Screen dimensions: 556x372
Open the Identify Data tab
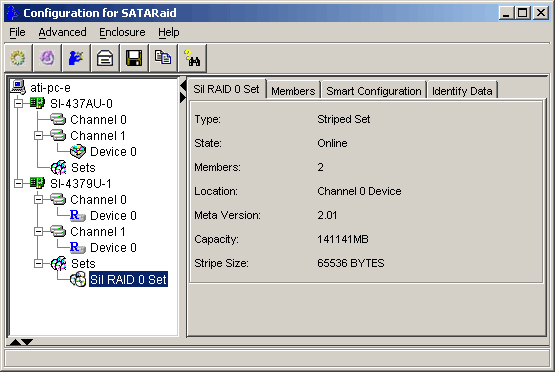pos(462,91)
